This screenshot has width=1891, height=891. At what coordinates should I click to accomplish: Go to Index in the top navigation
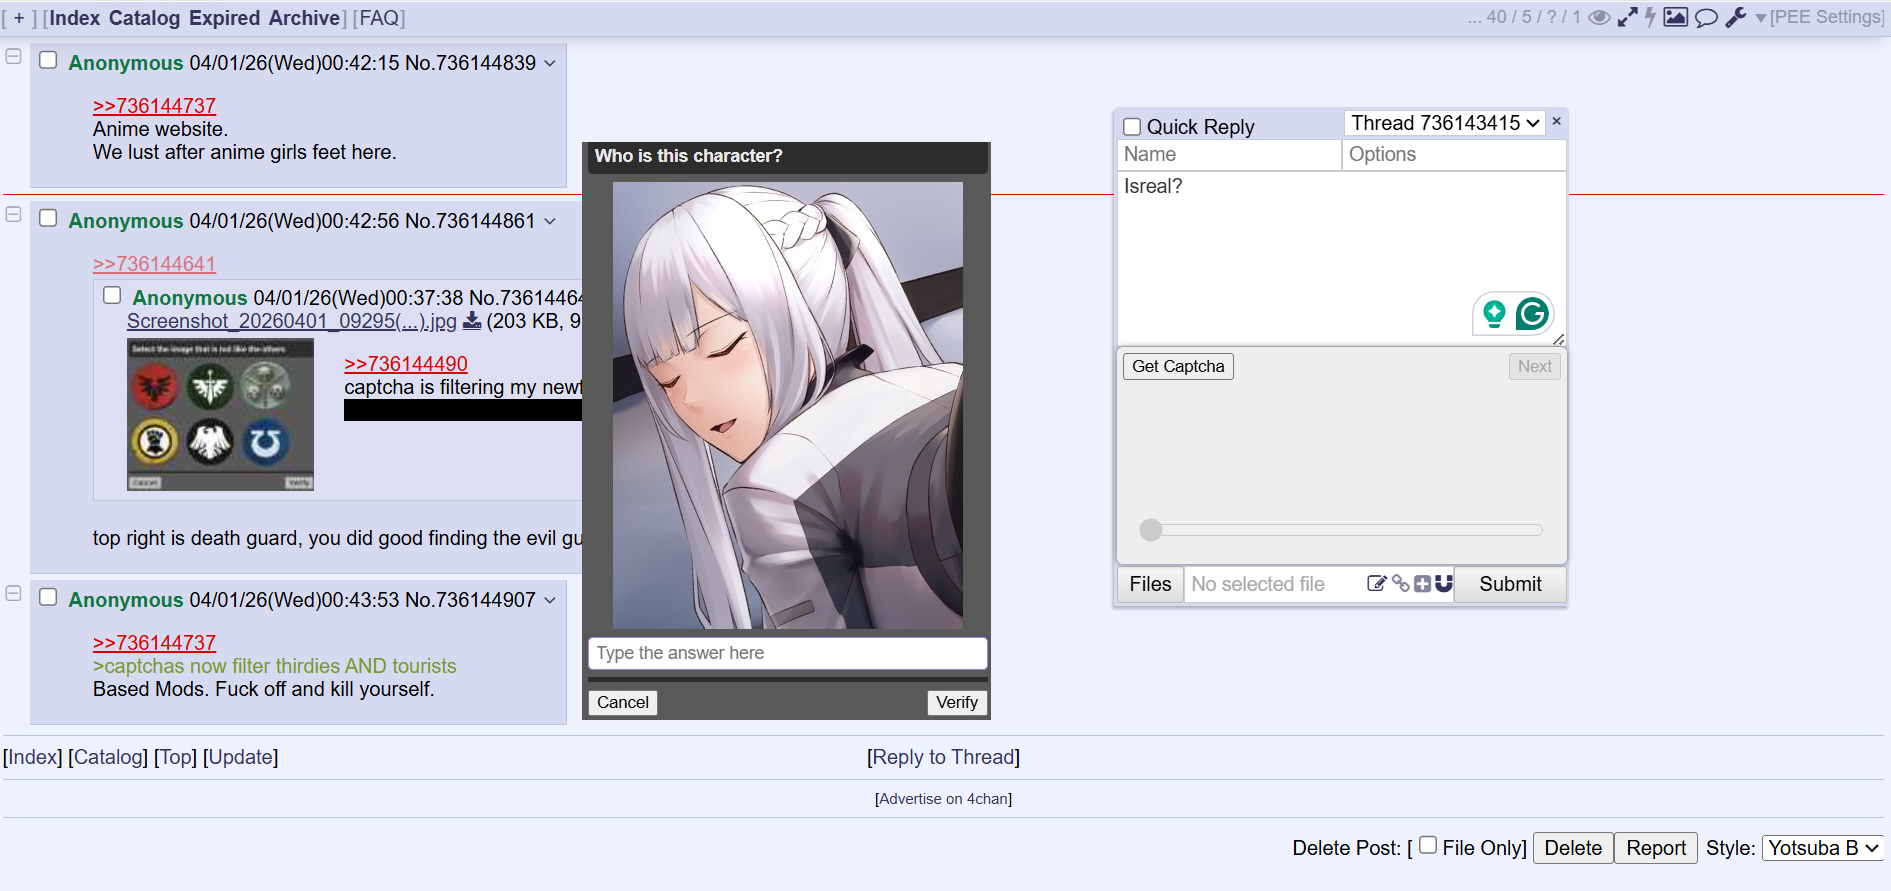coord(75,18)
